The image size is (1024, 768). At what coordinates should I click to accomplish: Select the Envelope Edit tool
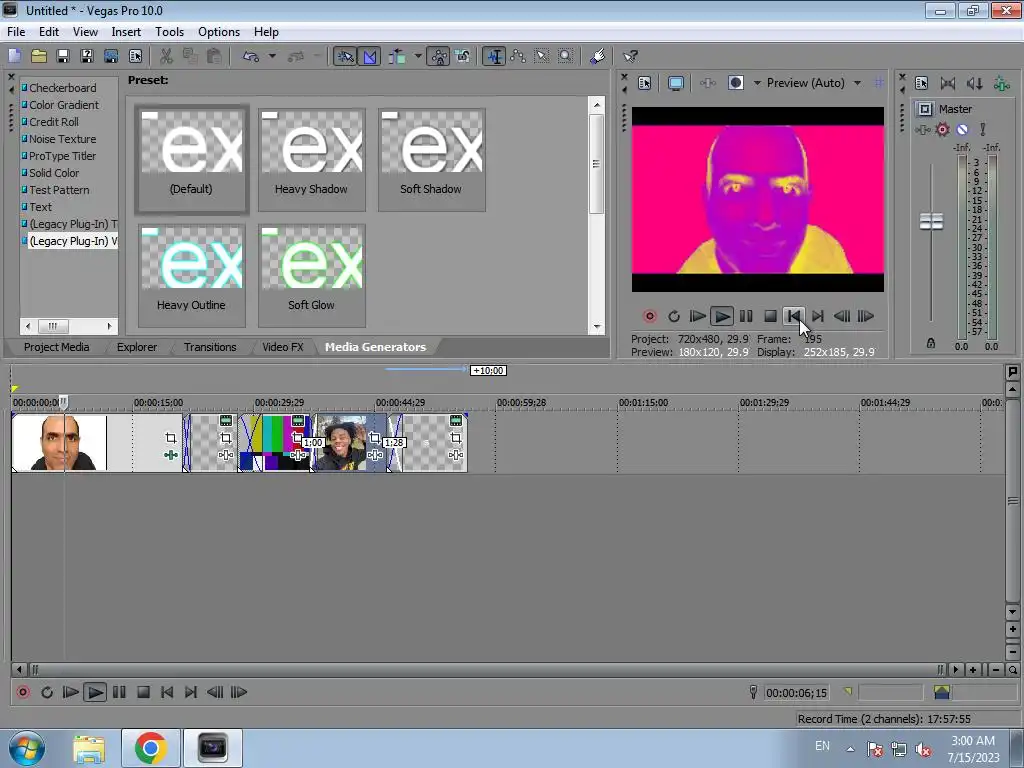[519, 56]
